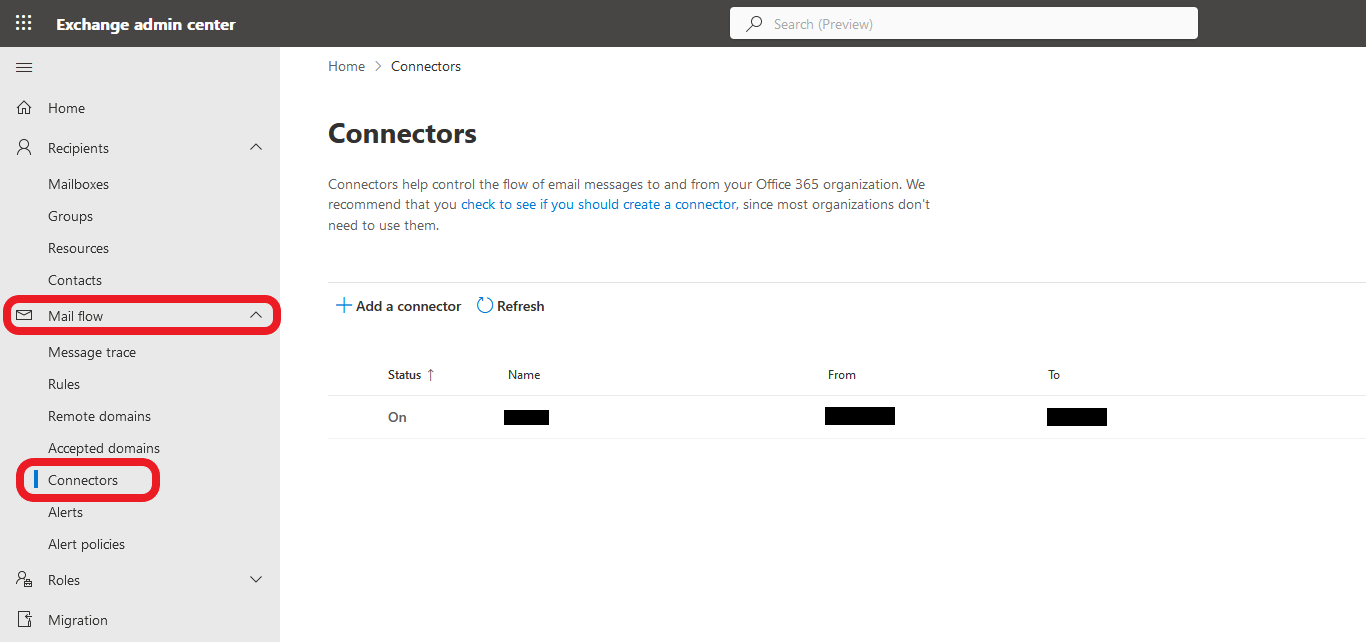
Task: Select the Migration icon
Action: point(23,619)
